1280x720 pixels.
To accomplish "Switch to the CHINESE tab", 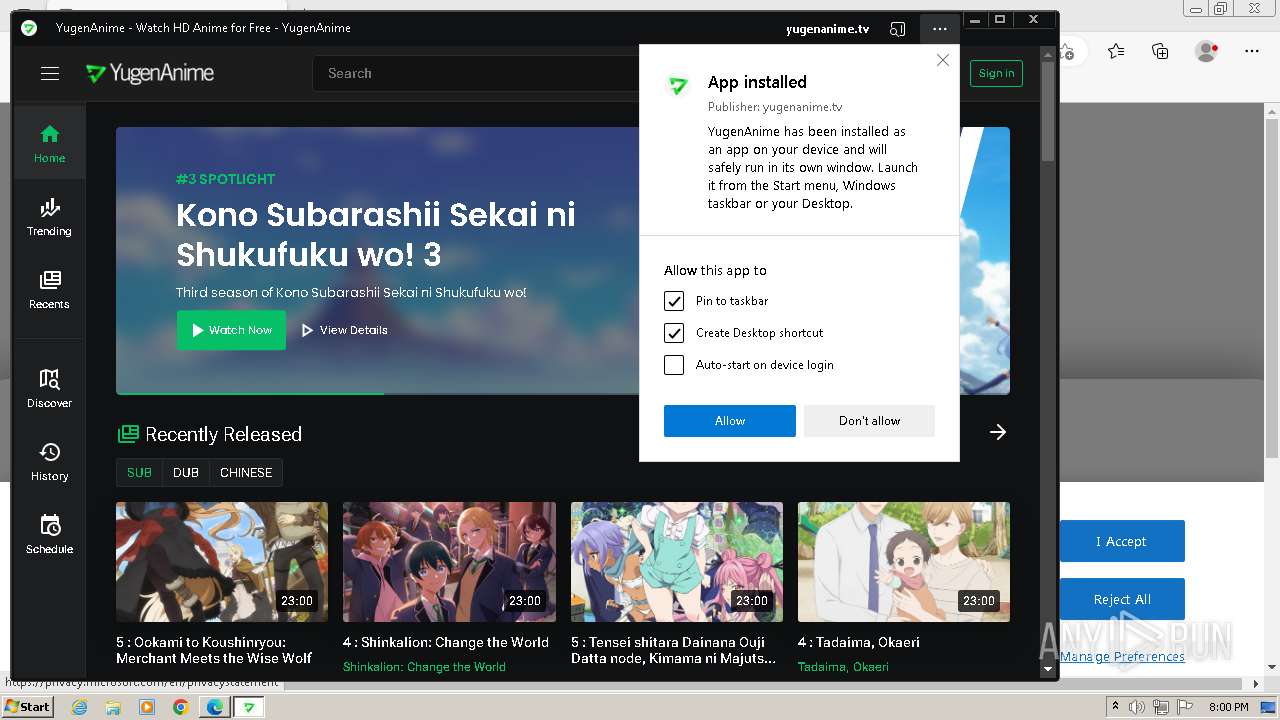I will coord(246,472).
